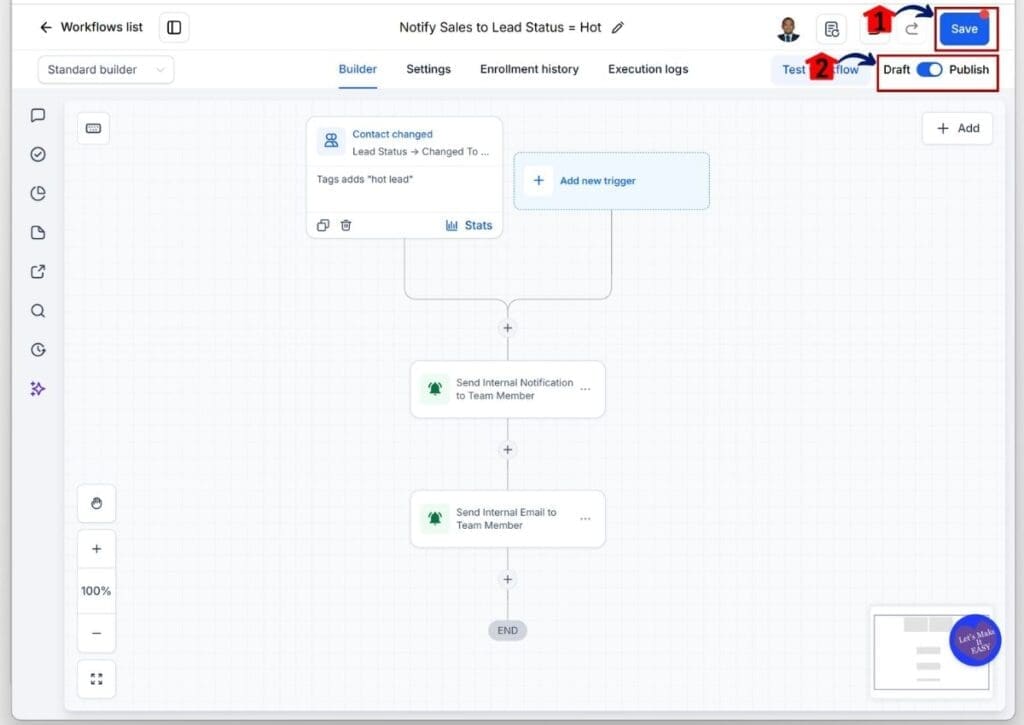Toggle the Draft/Publish switch
Screen dimensions: 1024x725
(929, 69)
